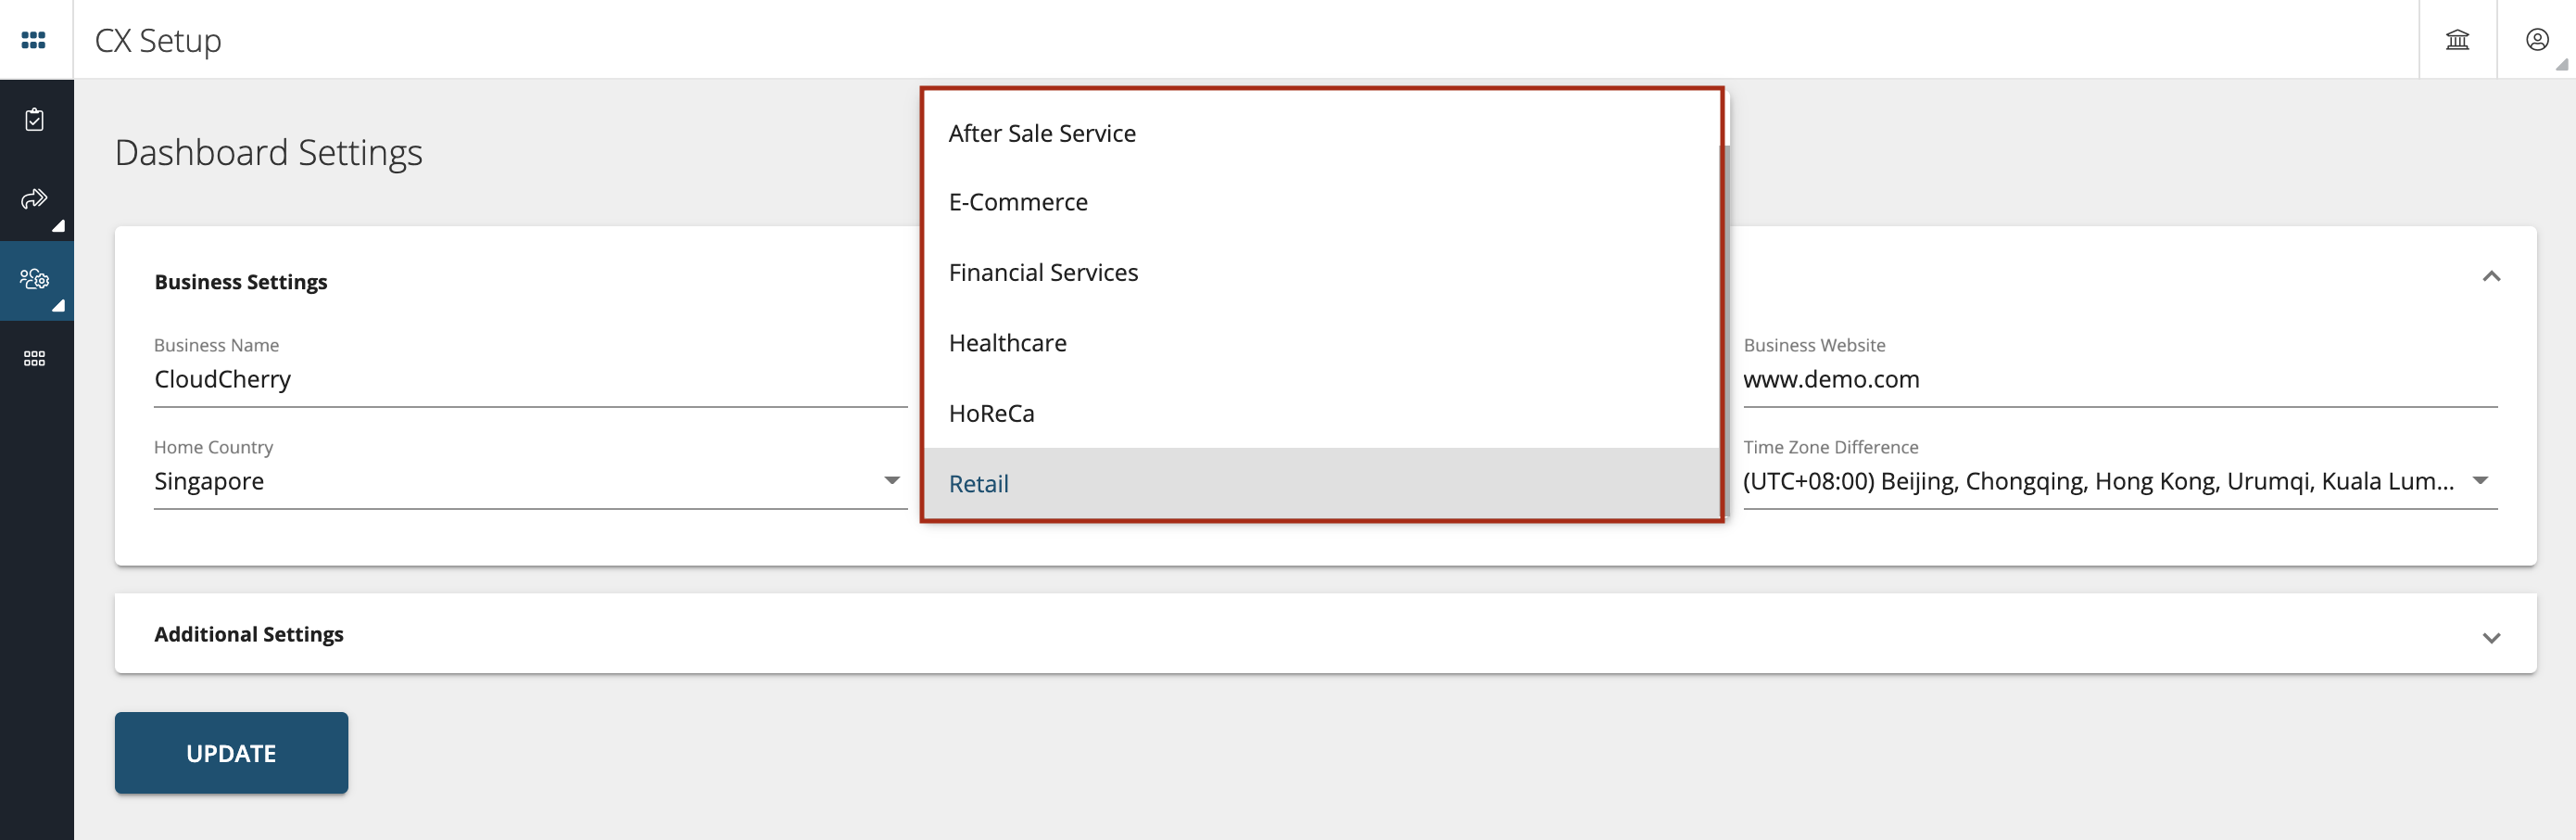Screen dimensions: 2576x840
Task: Click the CX Setup title
Action: click(x=158, y=40)
